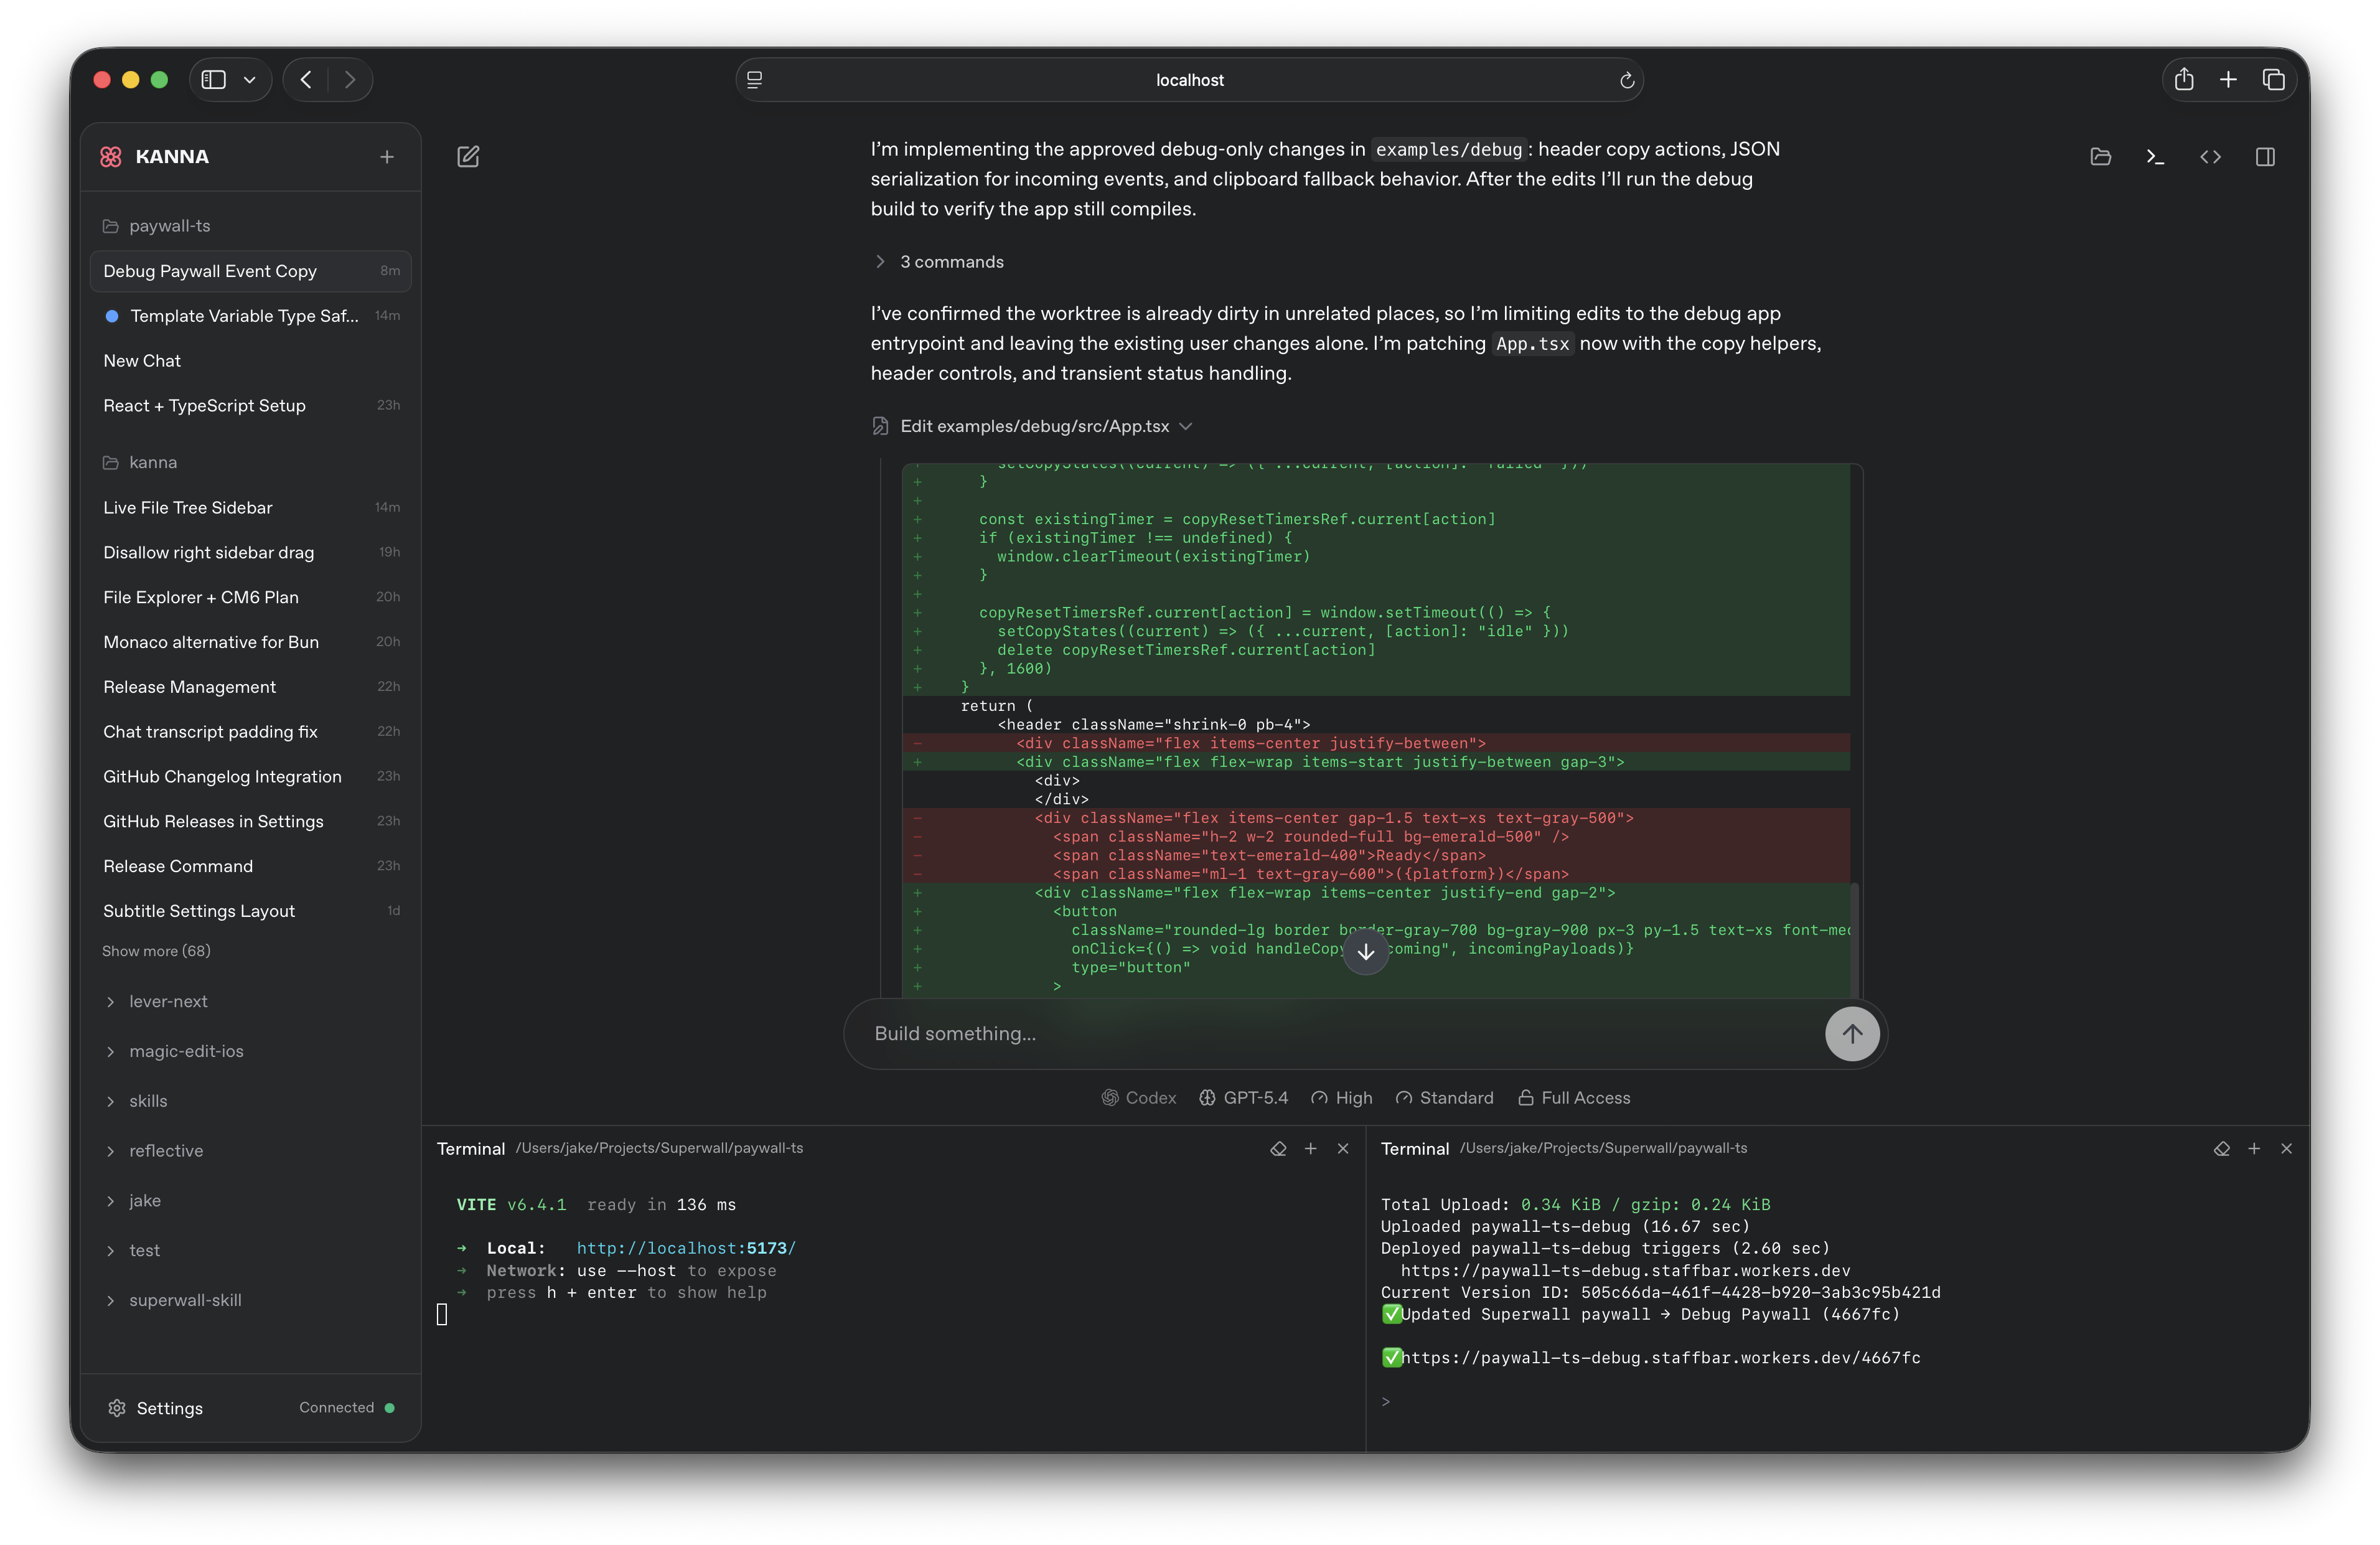Viewport: 2380px width, 1545px height.
Task: Collapse the Edit examples/debug/src/App.tsx section
Action: [1034, 426]
